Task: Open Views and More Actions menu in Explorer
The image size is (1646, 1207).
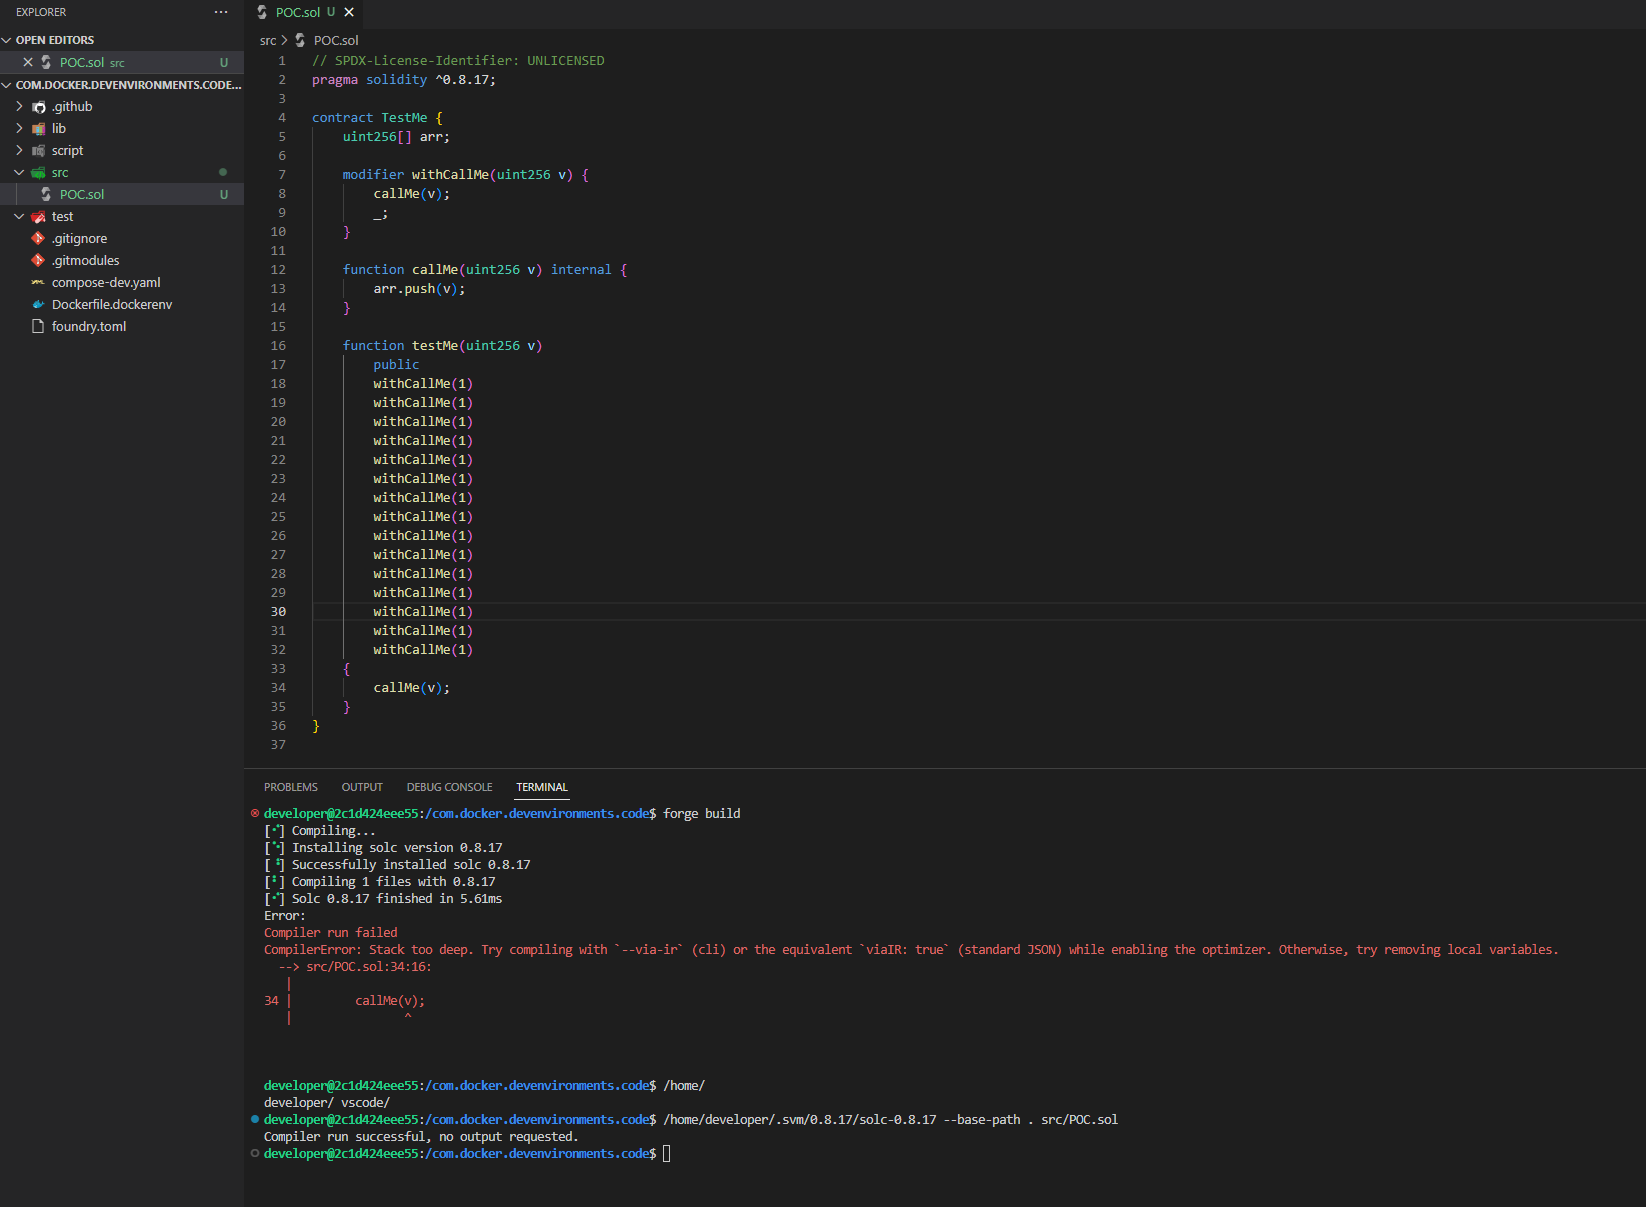Action: pos(220,12)
